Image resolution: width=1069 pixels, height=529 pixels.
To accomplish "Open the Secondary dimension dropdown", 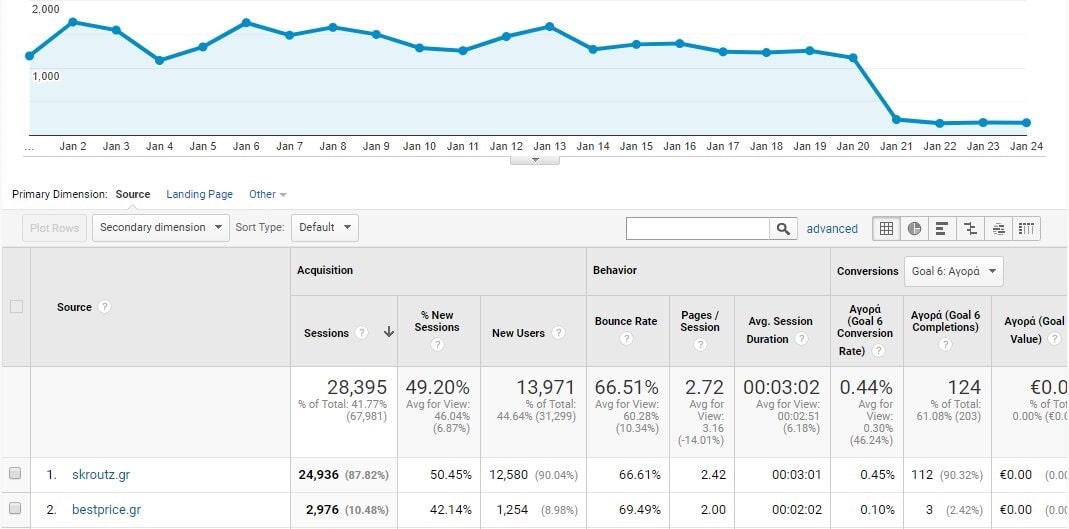I will tap(161, 227).
